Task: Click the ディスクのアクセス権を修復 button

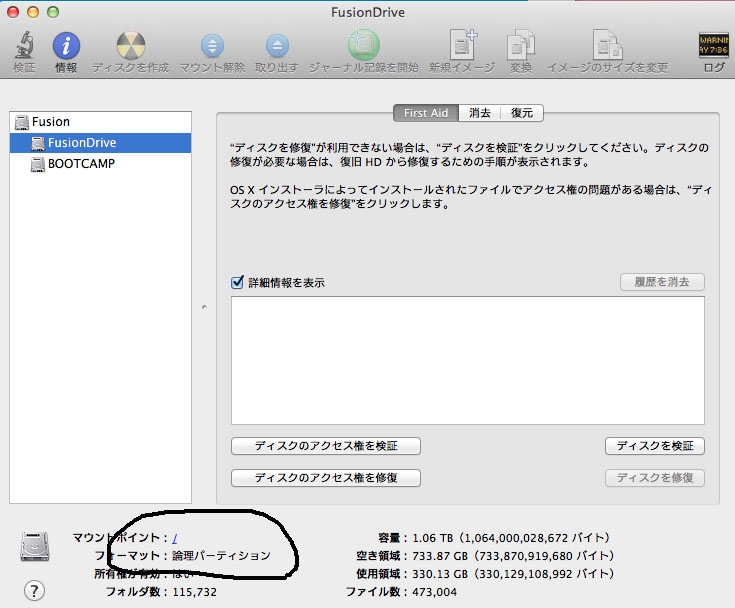Action: click(326, 478)
